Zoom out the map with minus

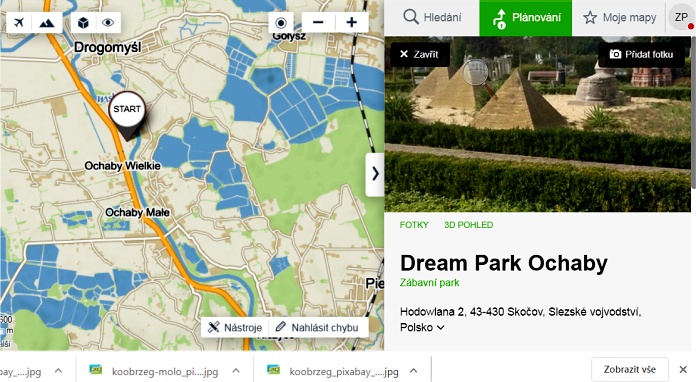318,23
